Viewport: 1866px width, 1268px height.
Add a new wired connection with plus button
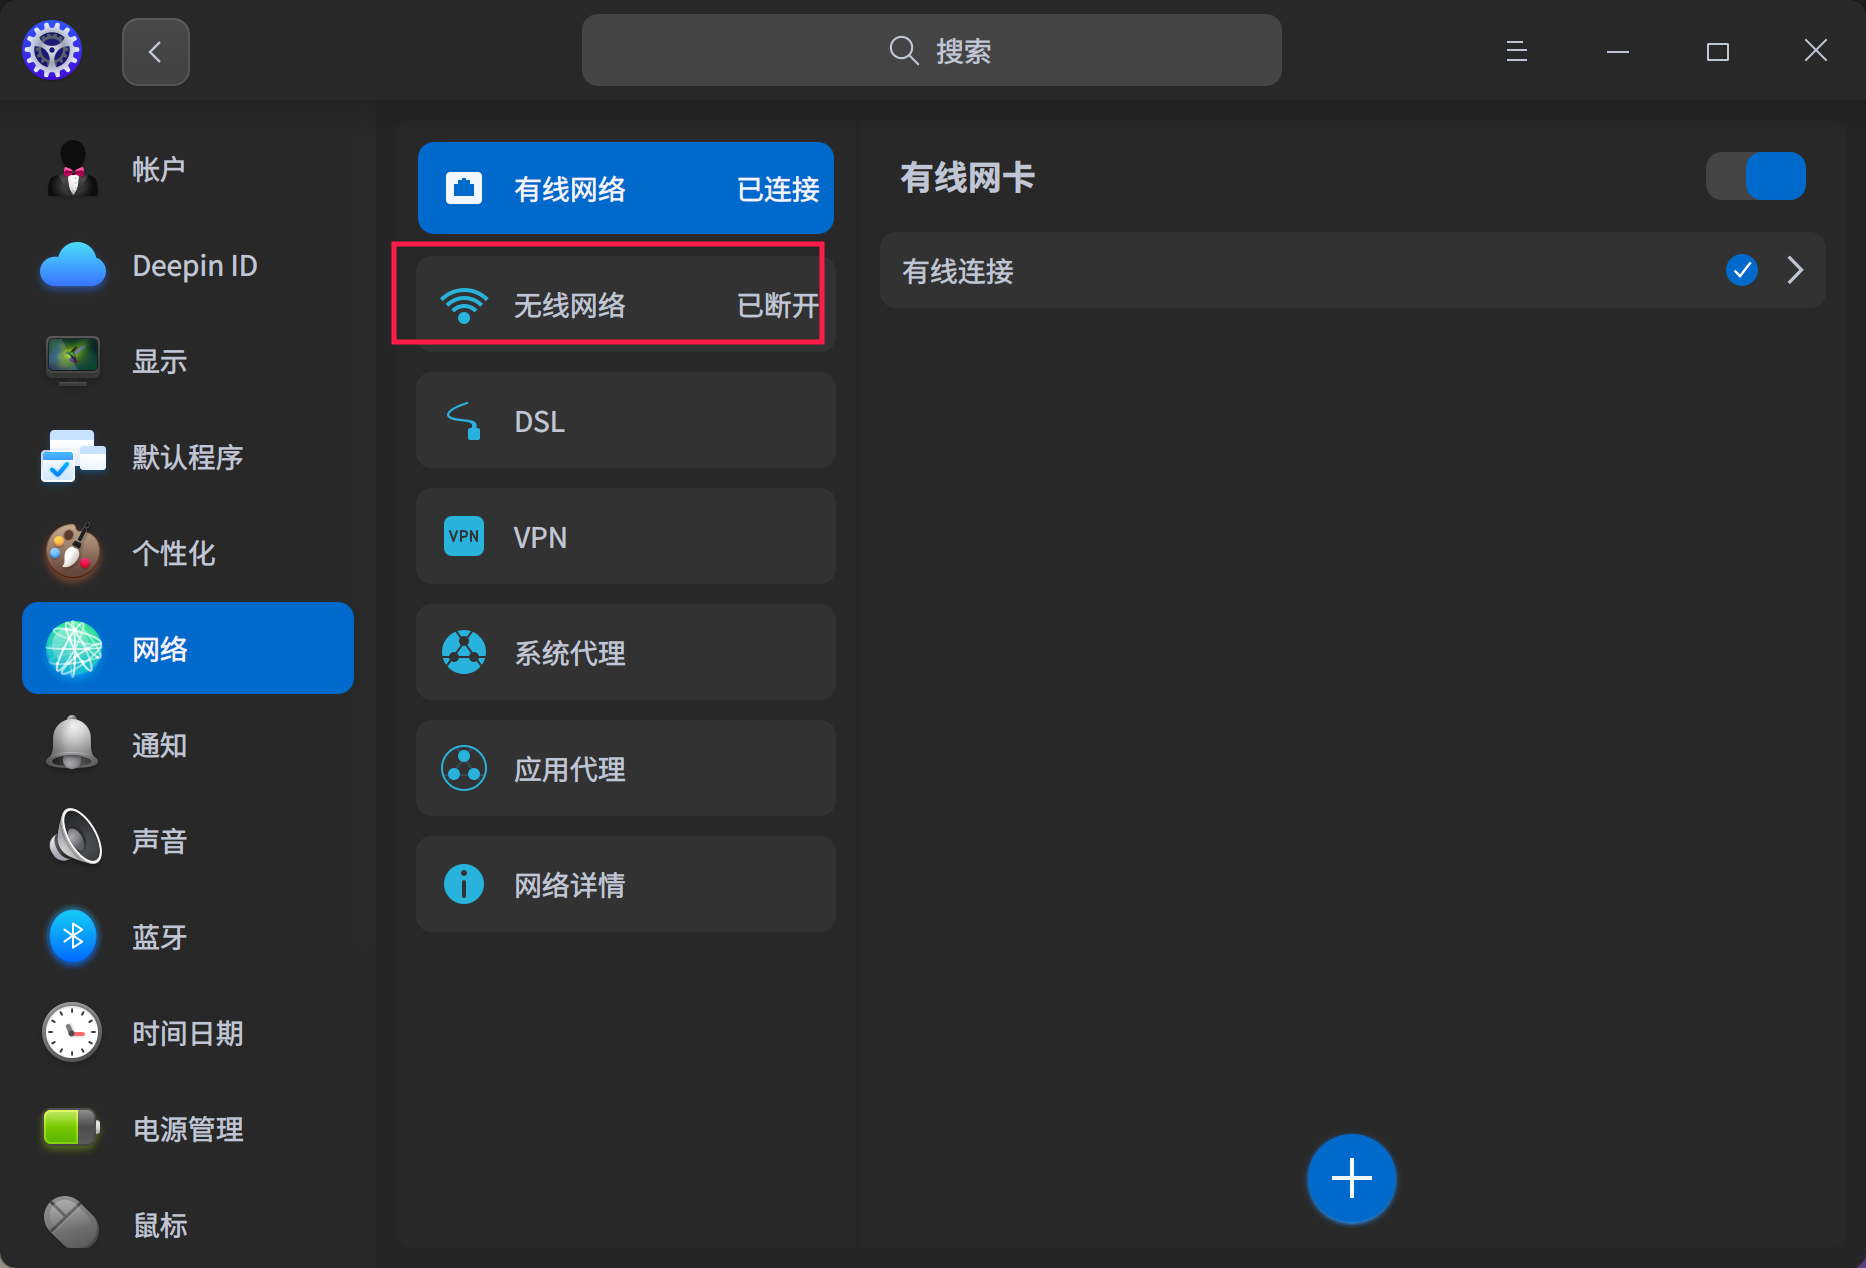point(1351,1178)
